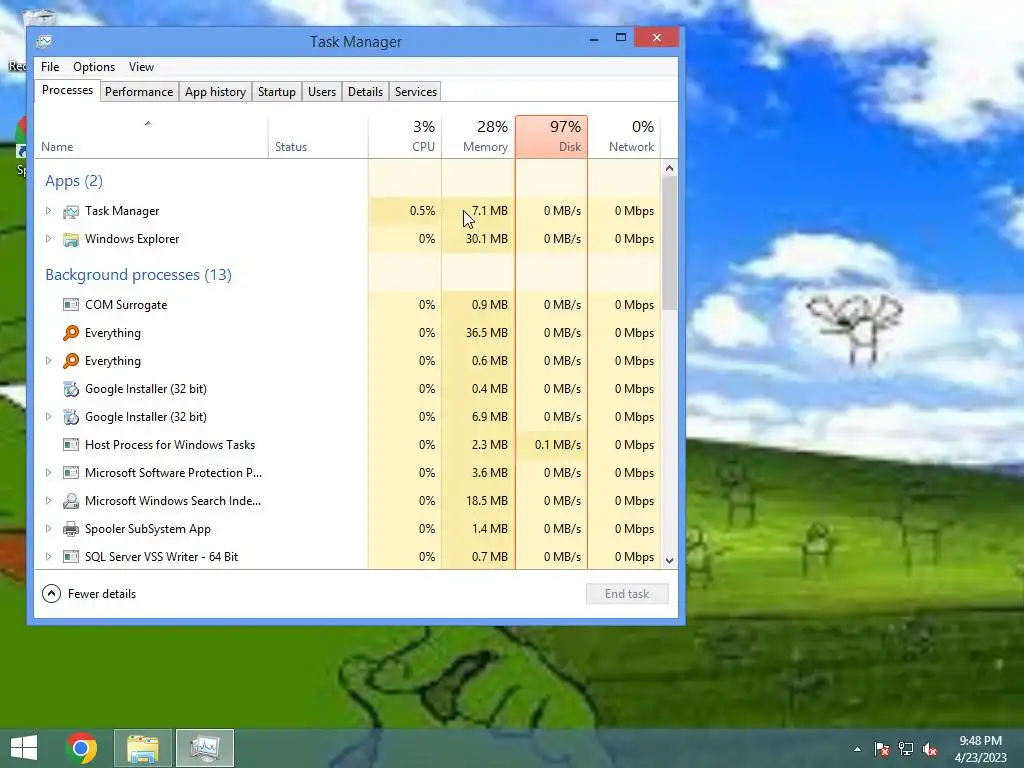Screen dimensions: 1024x768
Task: Switch to the Startup tab
Action: pos(277,92)
